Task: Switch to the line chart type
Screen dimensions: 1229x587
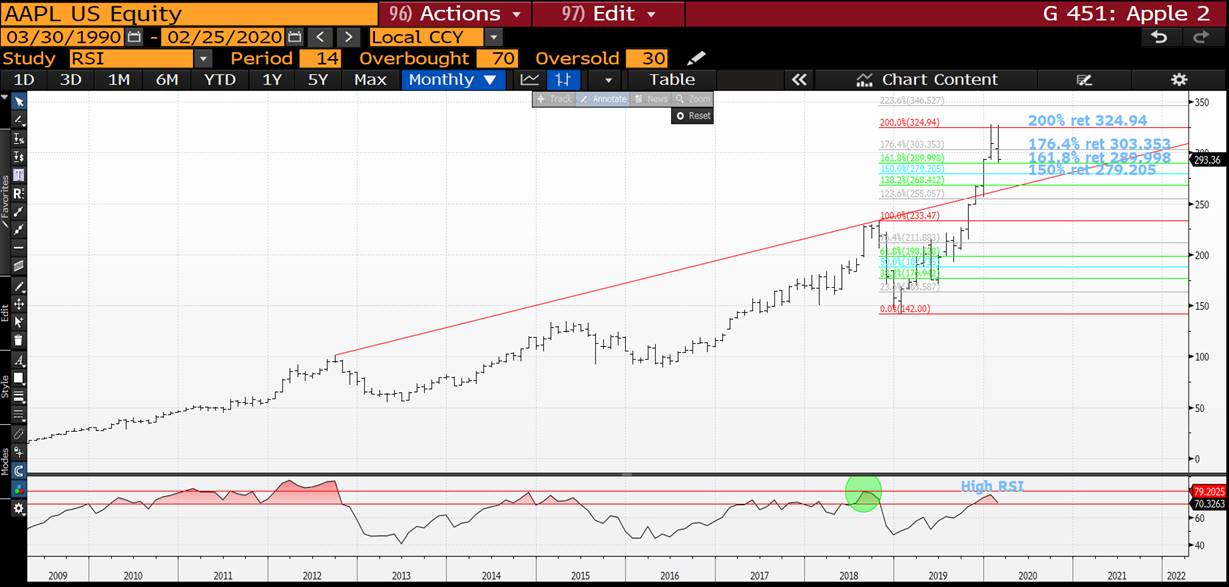Action: point(530,80)
